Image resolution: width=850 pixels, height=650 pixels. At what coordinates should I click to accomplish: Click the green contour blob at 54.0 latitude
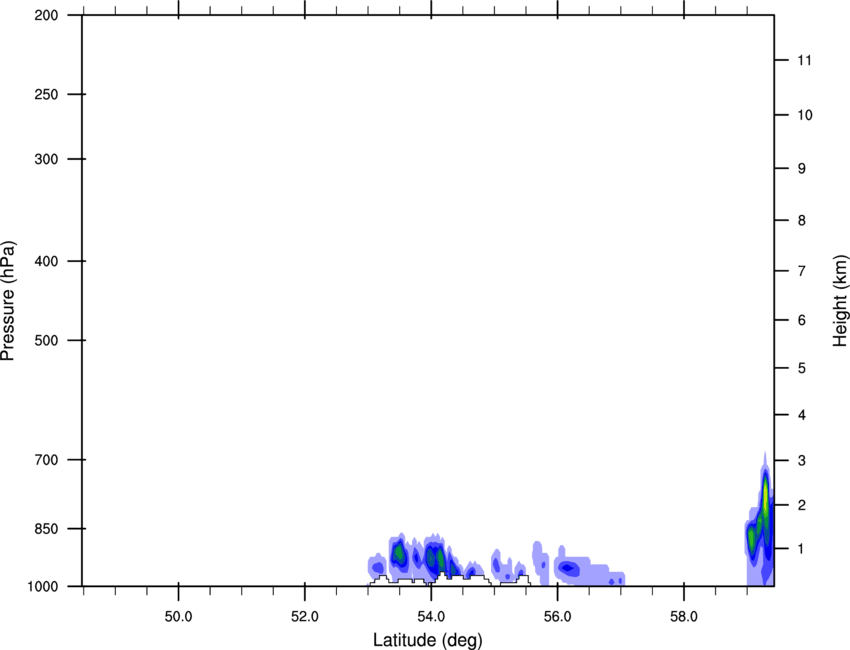433,556
